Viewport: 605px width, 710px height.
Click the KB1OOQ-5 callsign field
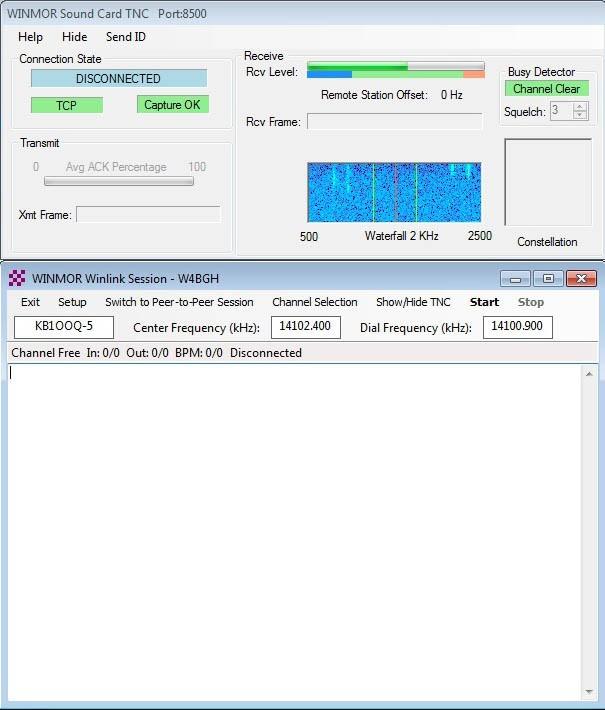[64, 327]
